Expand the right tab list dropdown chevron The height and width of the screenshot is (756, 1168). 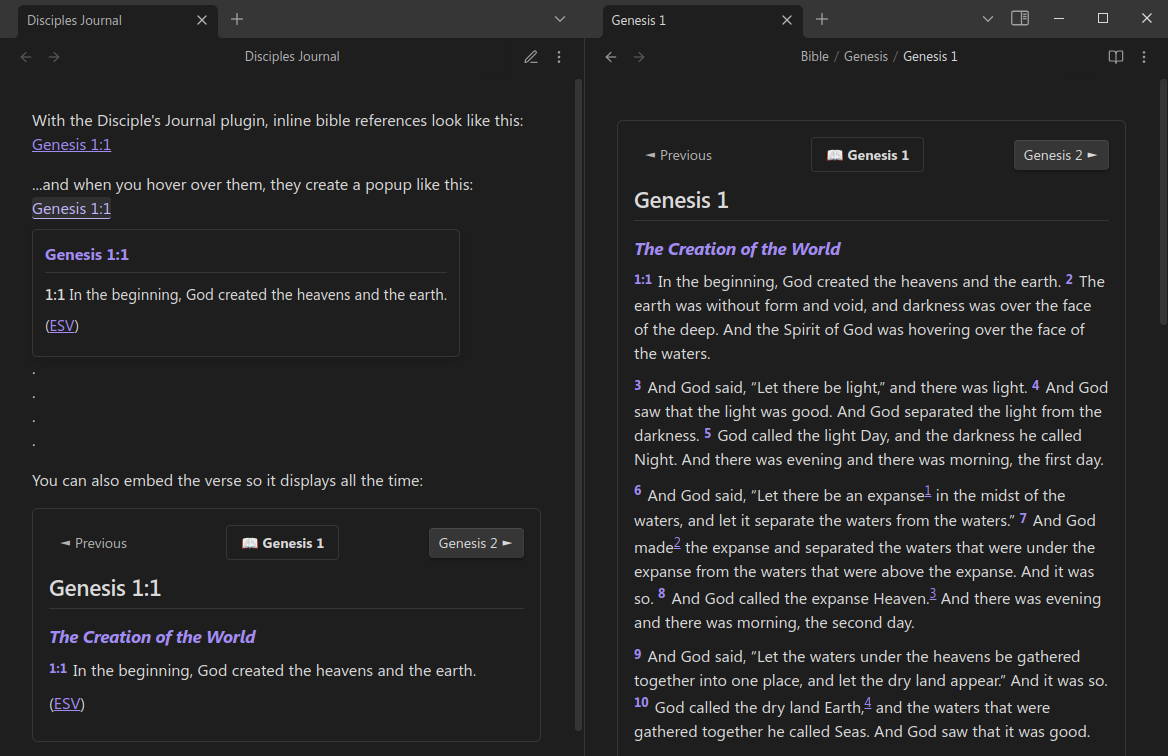pos(988,19)
